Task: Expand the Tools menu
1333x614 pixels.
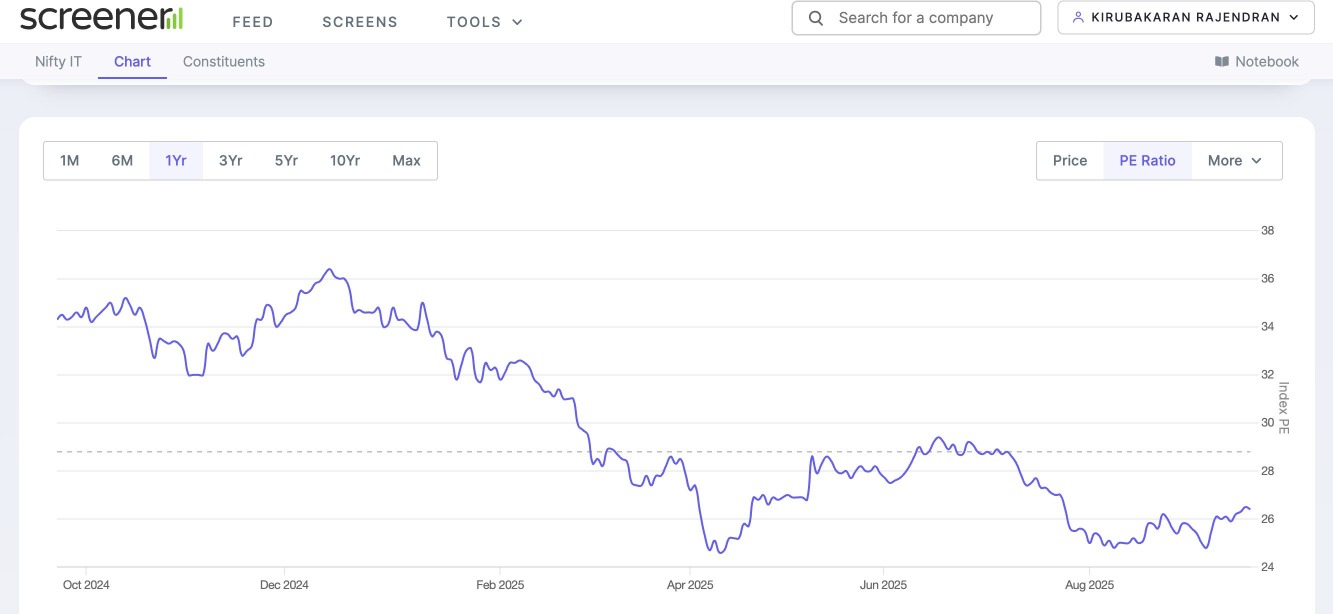Action: tap(484, 22)
